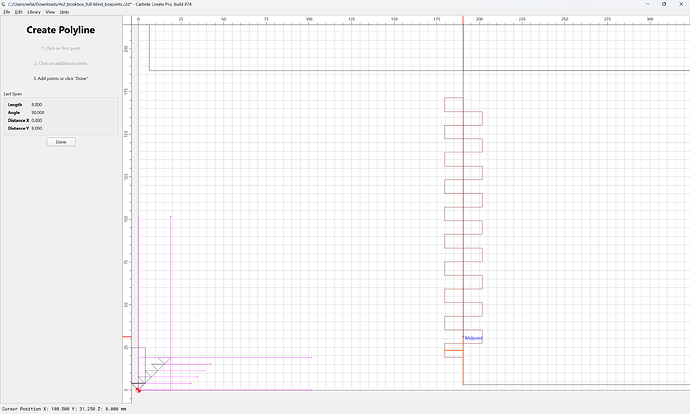Click the Carbide Create app icon in title bar
The height and width of the screenshot is (414, 690).
(x=4, y=4)
